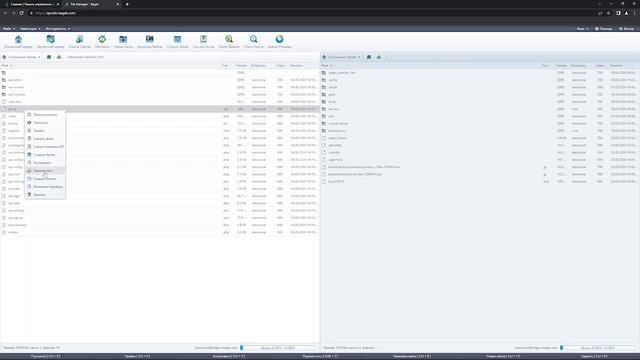Click the left panel Тип column header
Screen dimensions: 640x360
pos(225,65)
